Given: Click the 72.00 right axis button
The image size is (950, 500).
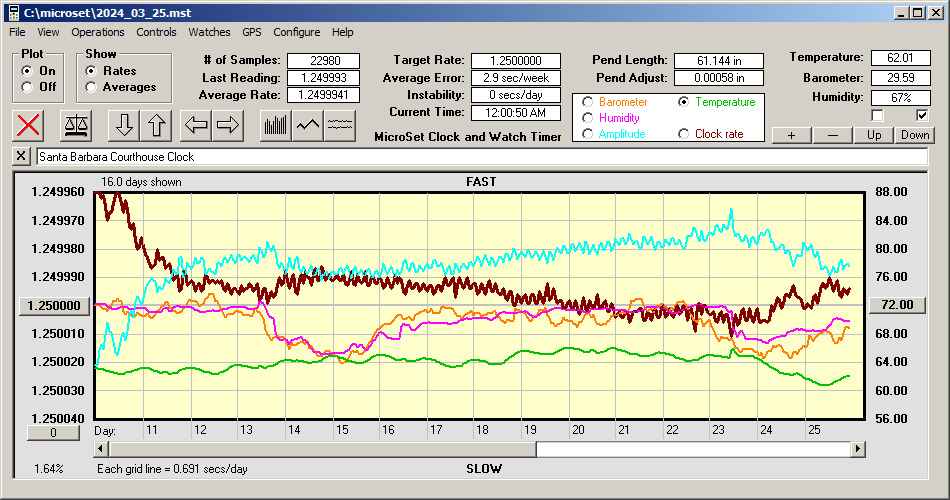Looking at the screenshot, I should (x=897, y=305).
